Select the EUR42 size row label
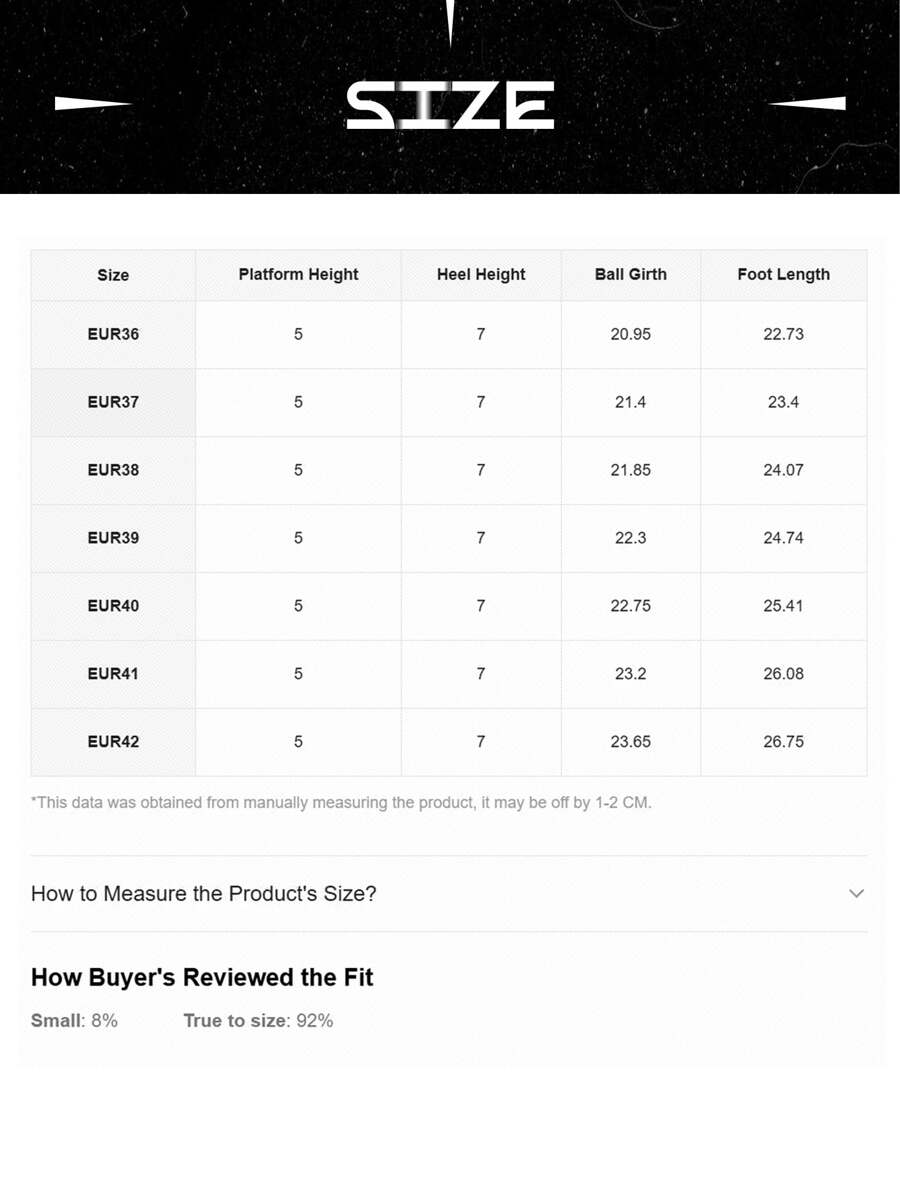Screen dimensions: 900x1198 coord(113,742)
